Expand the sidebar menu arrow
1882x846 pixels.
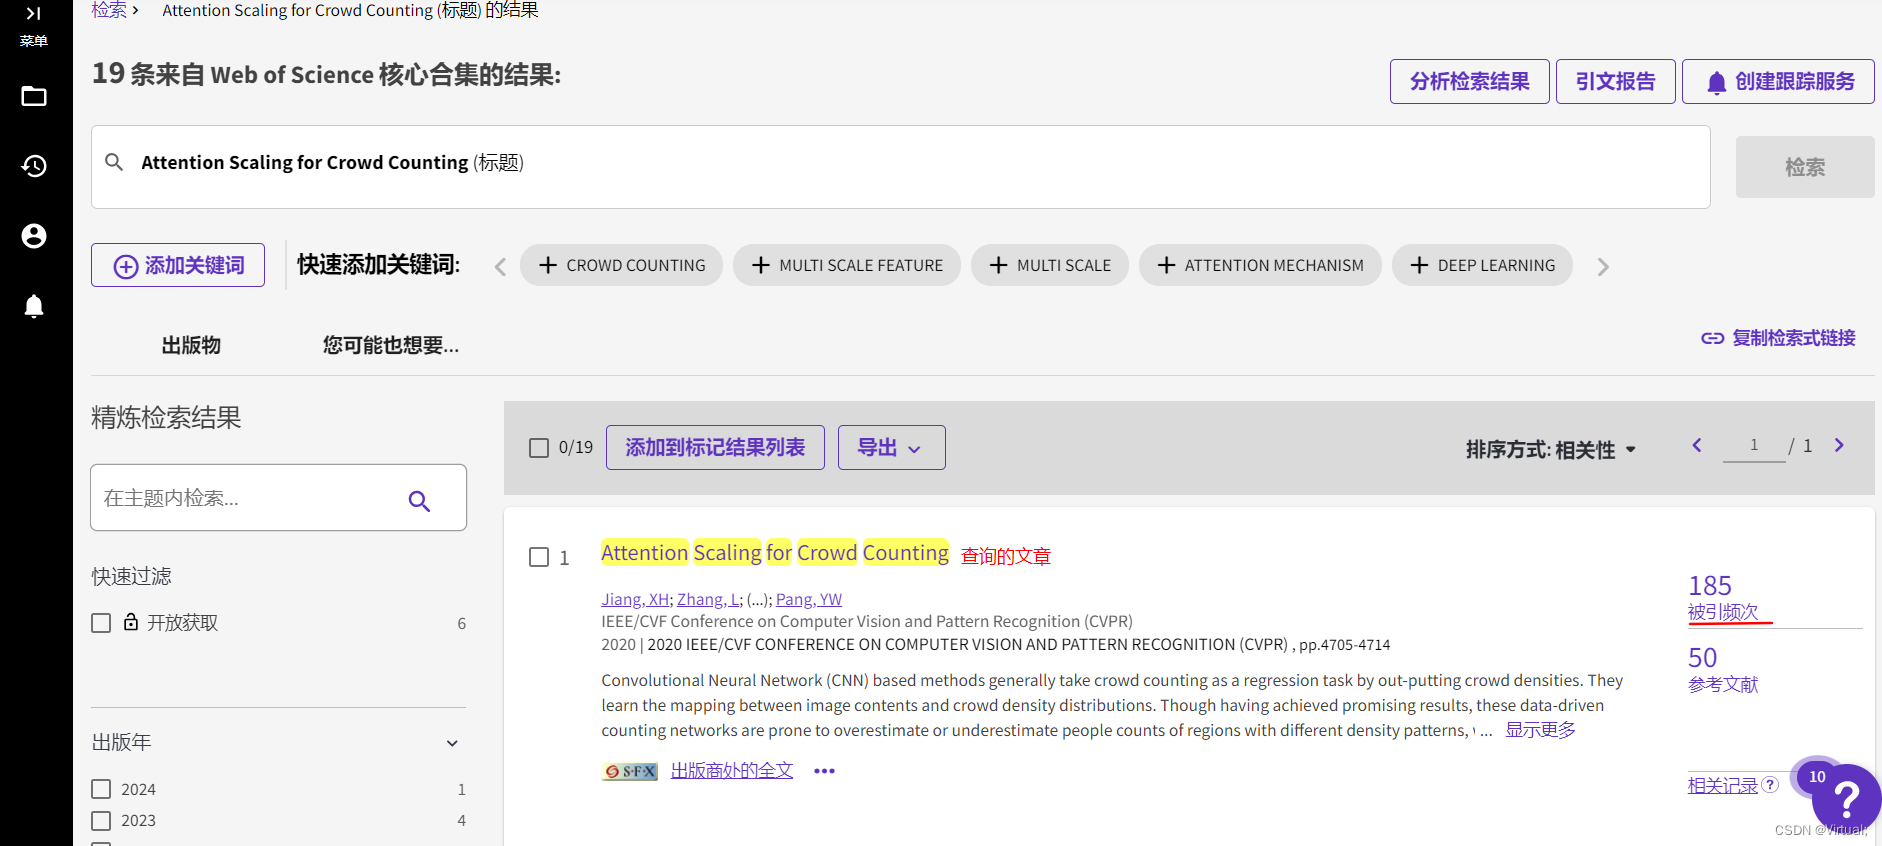pyautogui.click(x=33, y=14)
